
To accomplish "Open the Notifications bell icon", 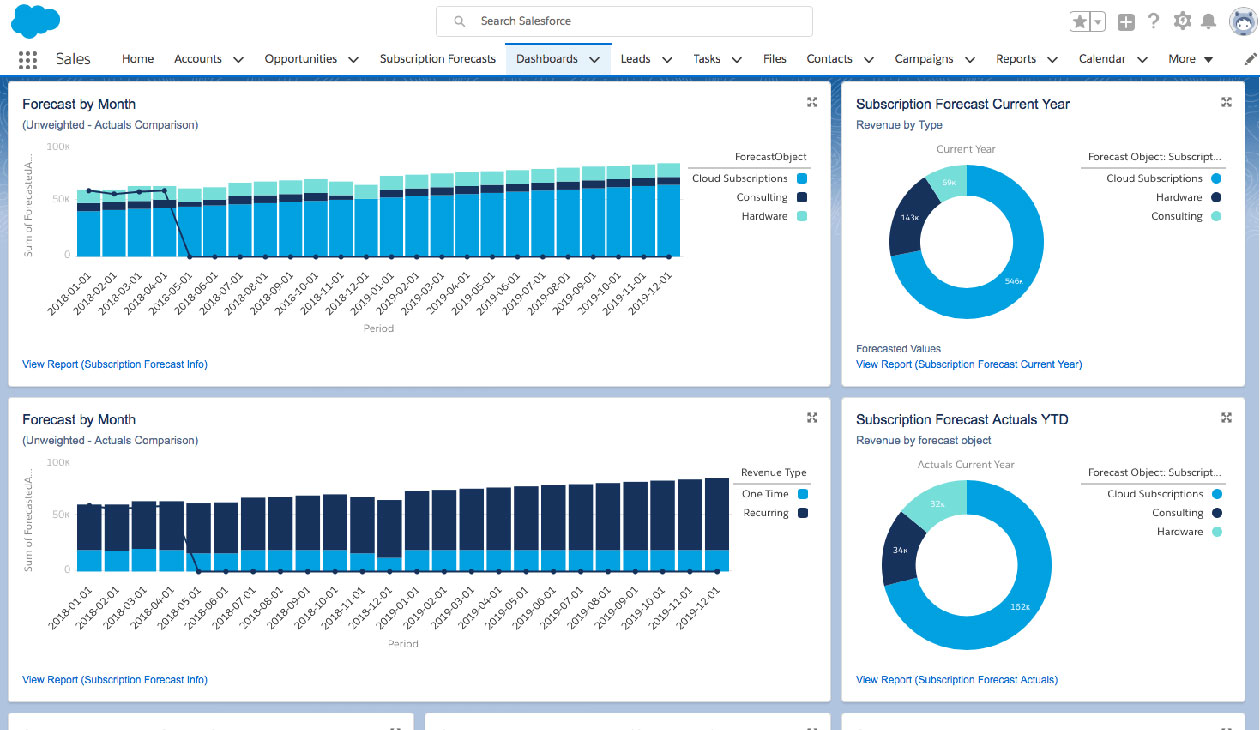I will pos(1209,21).
